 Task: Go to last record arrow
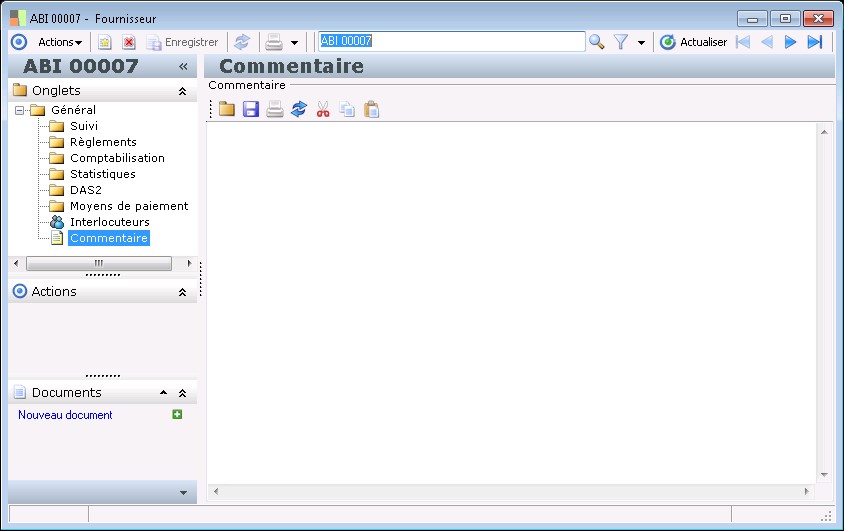pos(815,42)
